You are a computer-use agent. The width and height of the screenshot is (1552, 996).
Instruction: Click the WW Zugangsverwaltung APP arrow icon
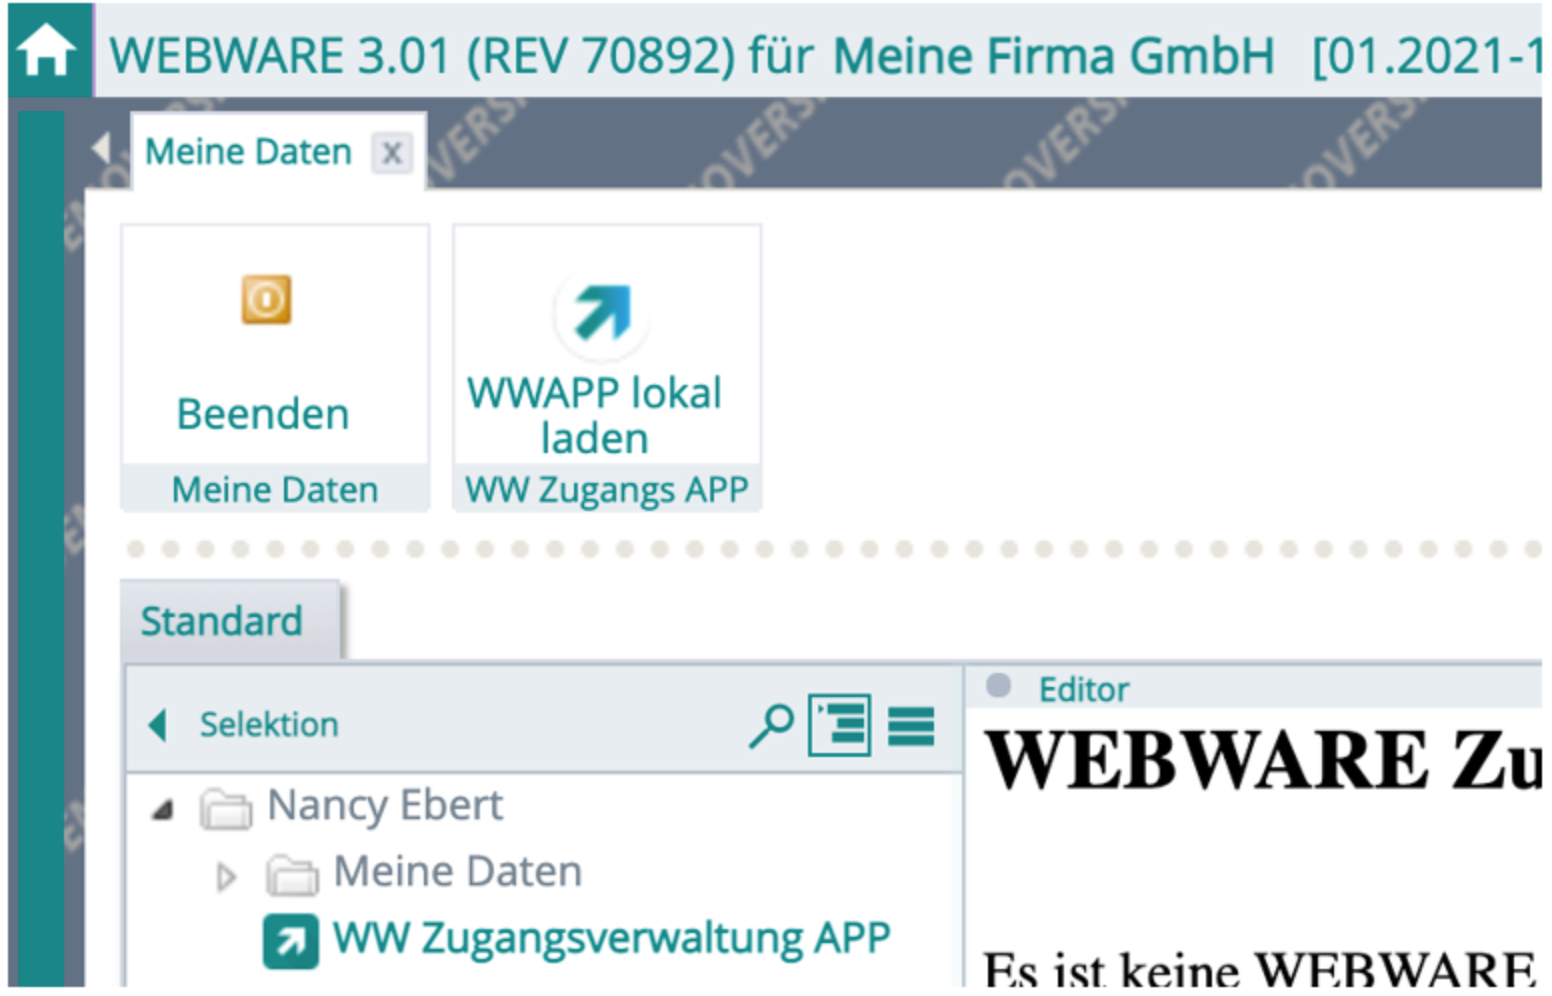(291, 941)
